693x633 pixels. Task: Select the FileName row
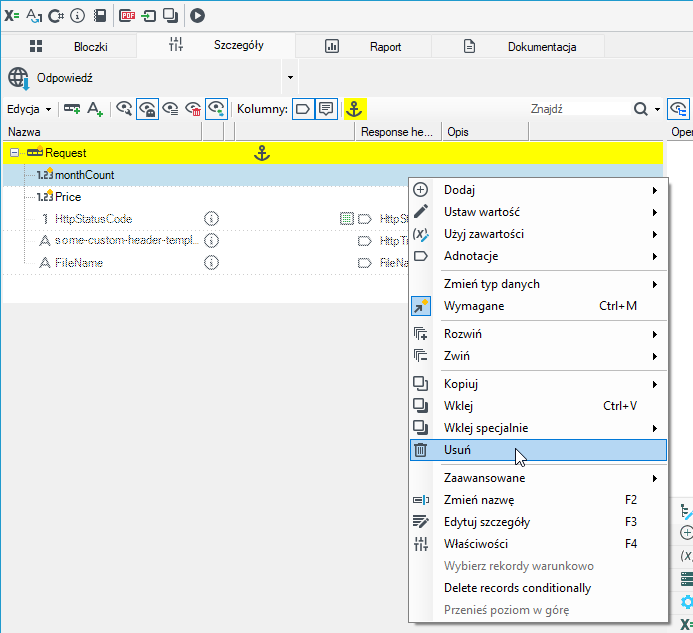[x=206, y=263]
